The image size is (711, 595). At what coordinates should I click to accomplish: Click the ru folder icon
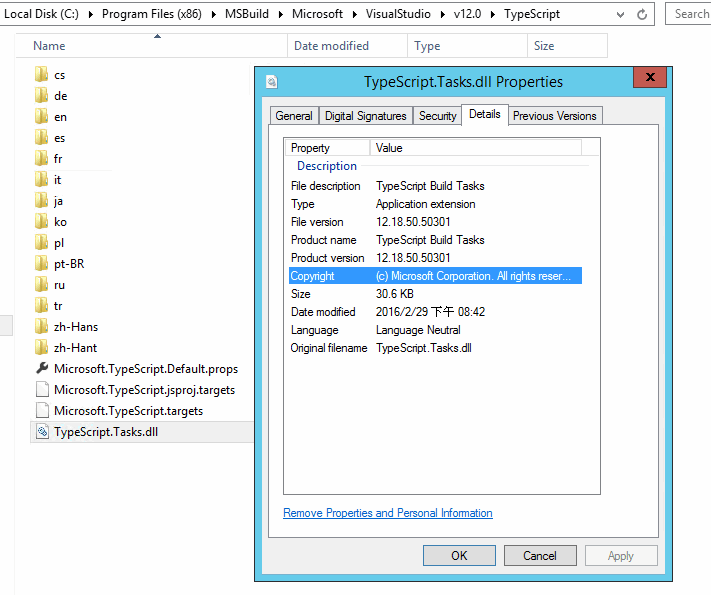(41, 284)
